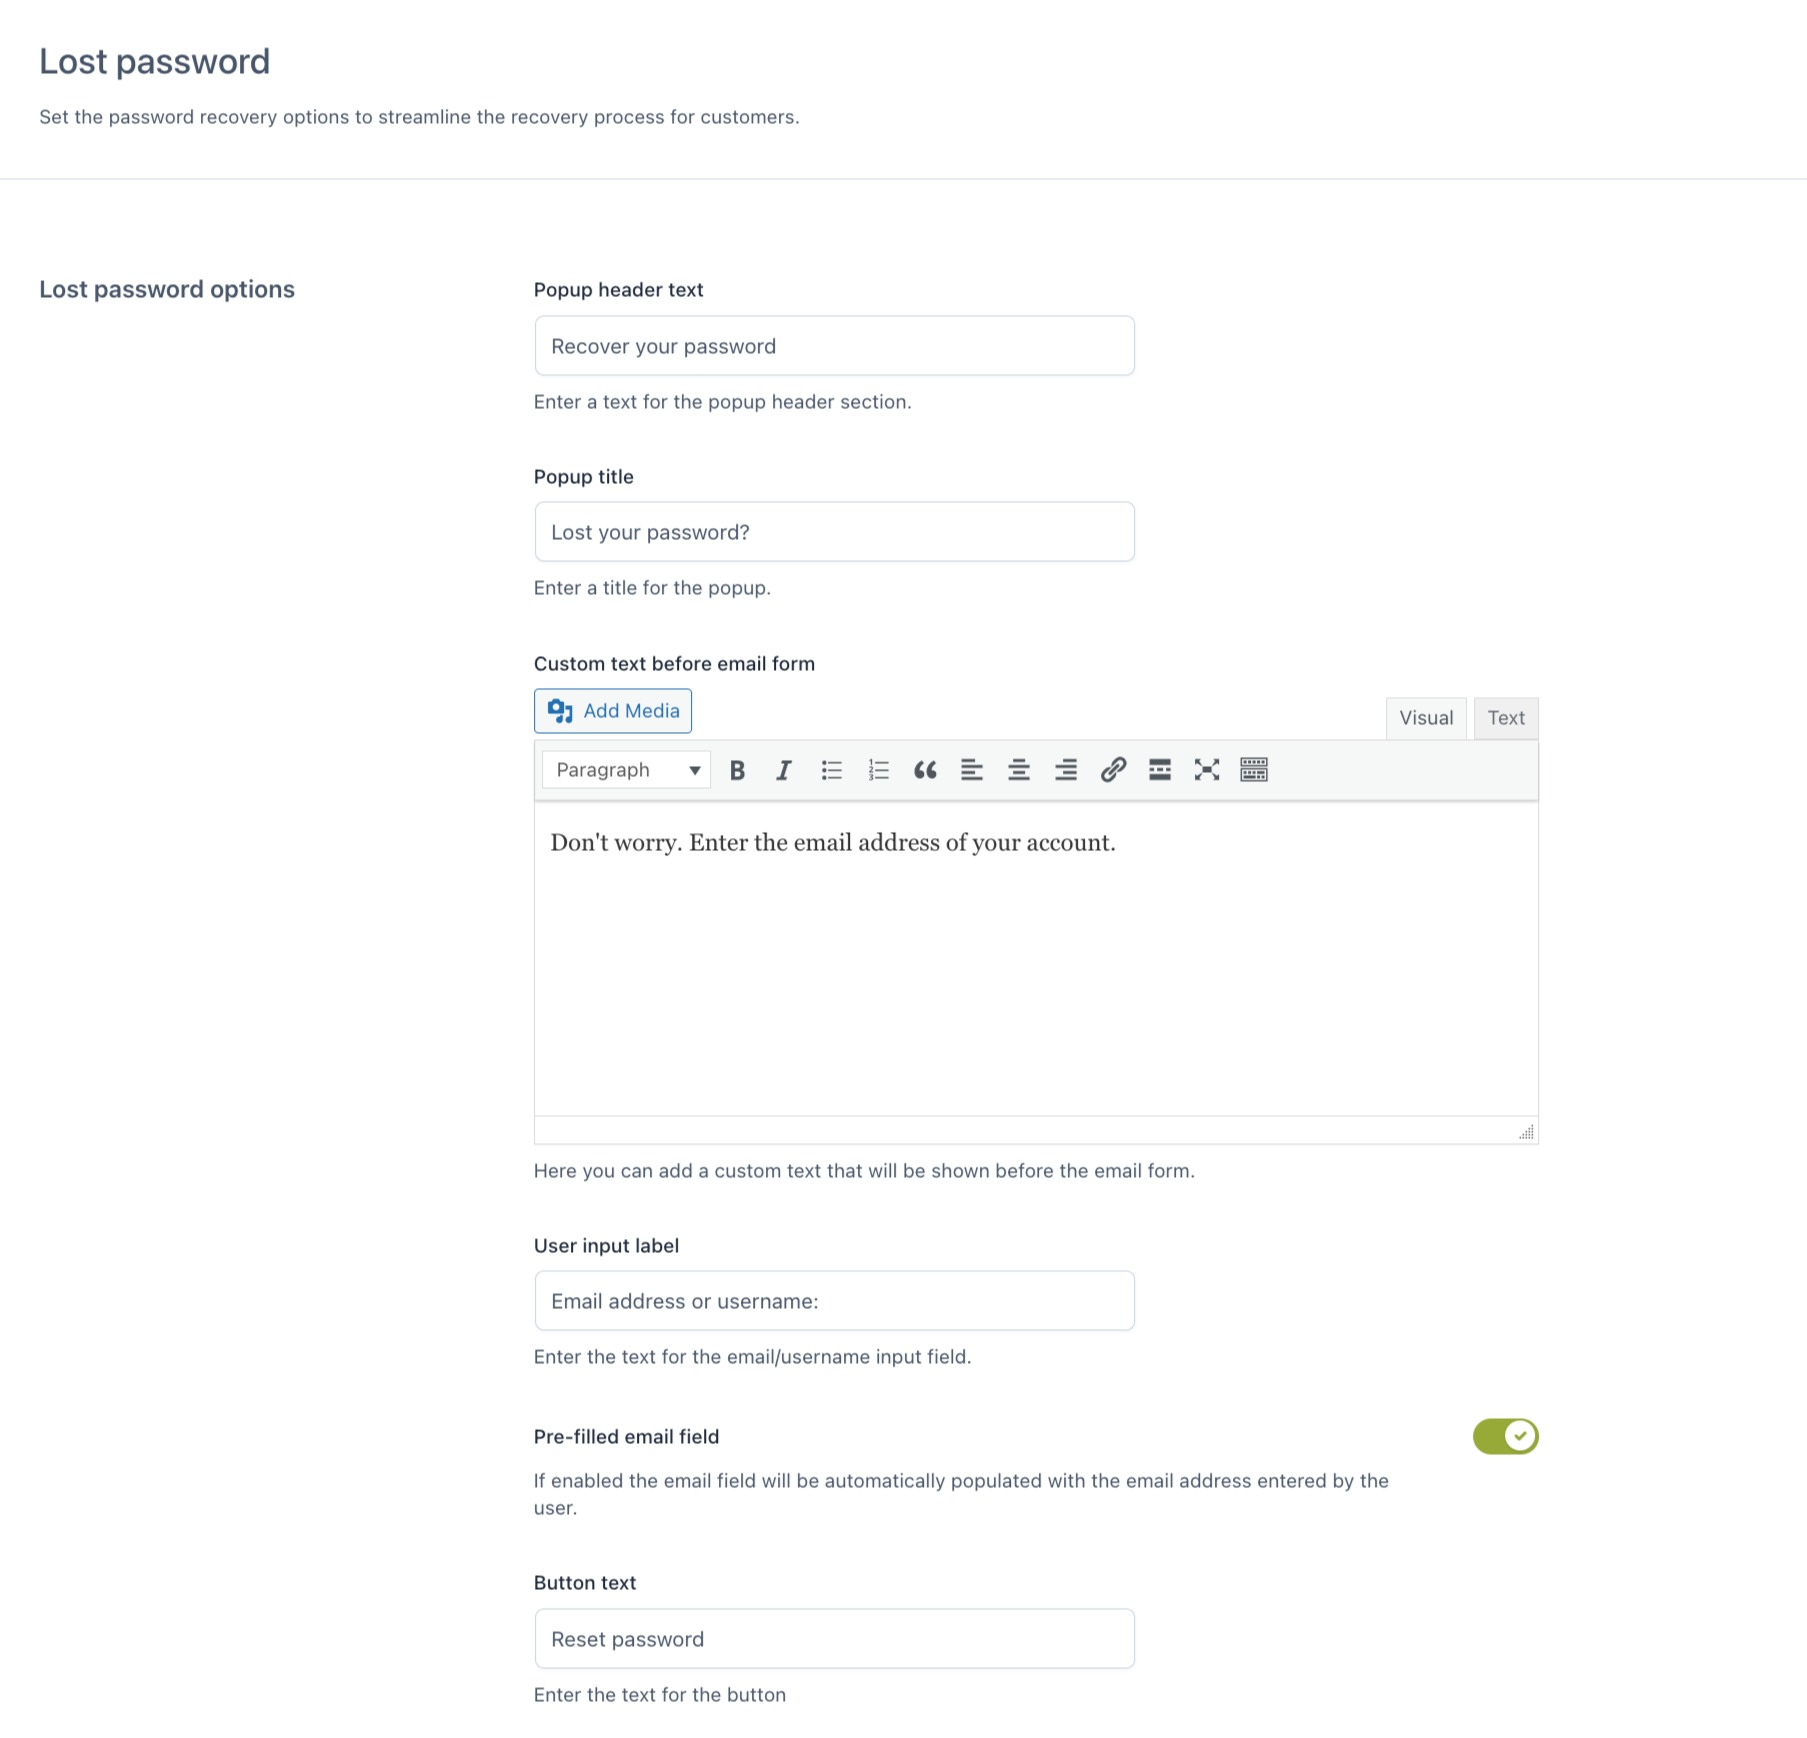This screenshot has height=1738, width=1807.
Task: Click the insert link icon
Action: [1113, 770]
